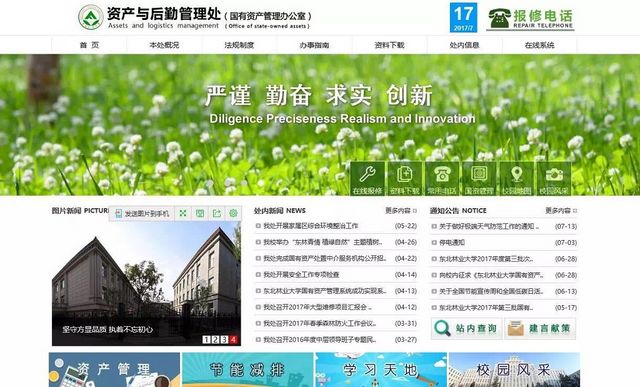This screenshot has height=387, width=640.
Task: Select slide number 2 in picture news
Action: (x=215, y=339)
